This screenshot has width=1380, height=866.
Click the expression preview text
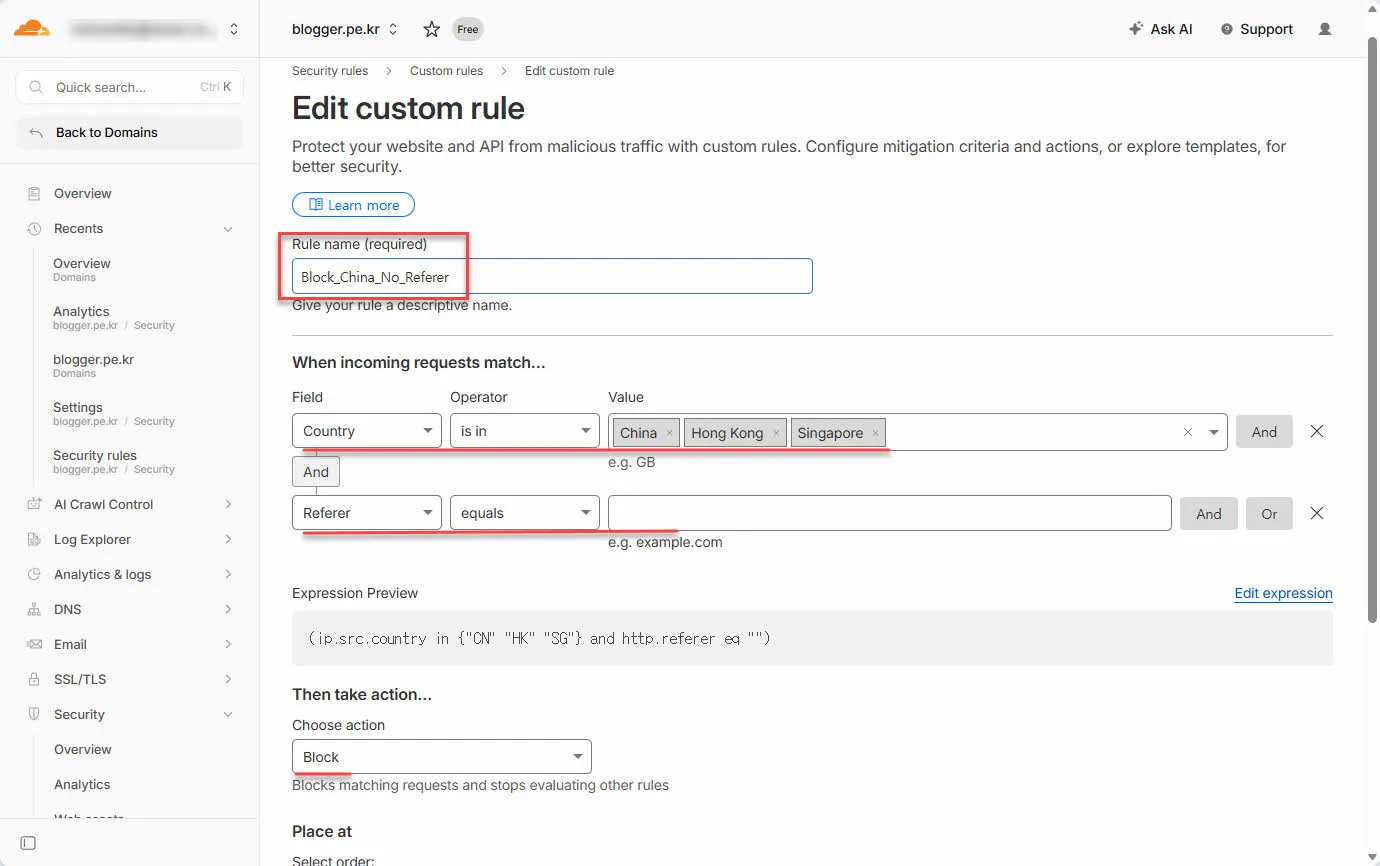[540, 638]
